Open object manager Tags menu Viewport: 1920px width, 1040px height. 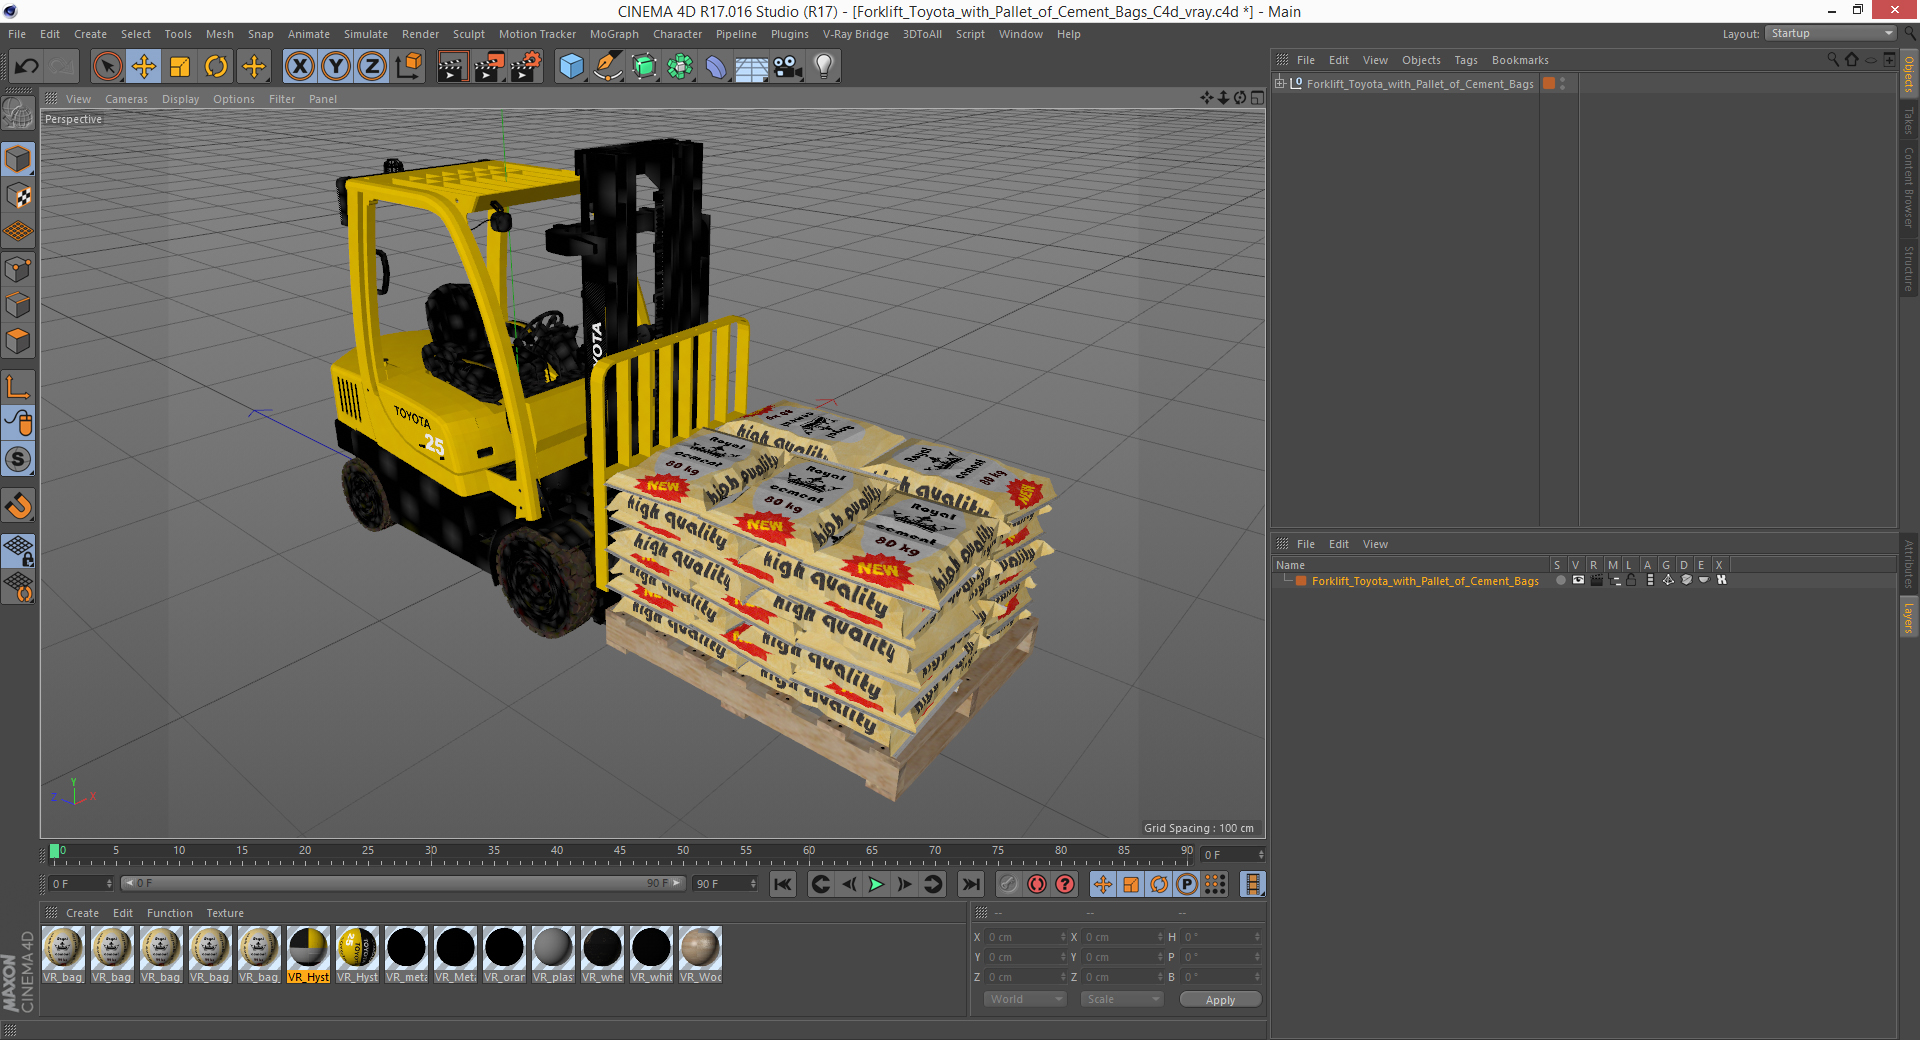pyautogui.click(x=1465, y=60)
